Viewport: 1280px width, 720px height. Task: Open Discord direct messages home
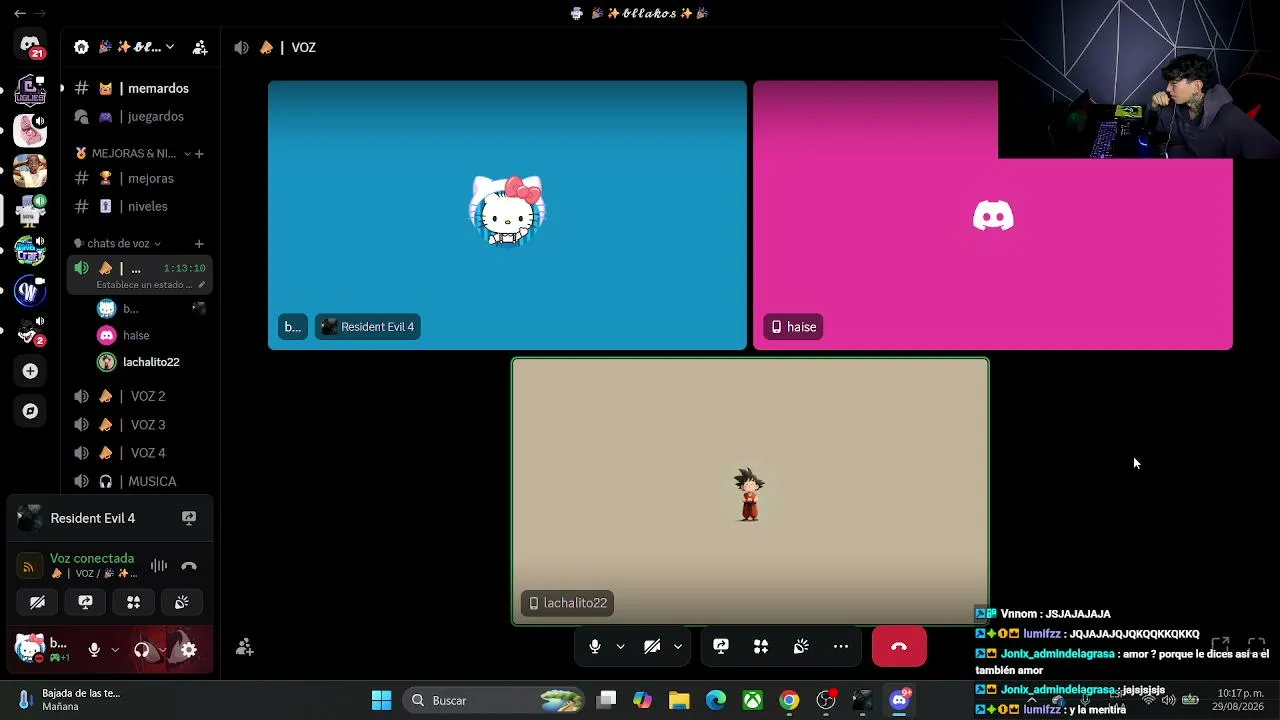click(x=30, y=46)
